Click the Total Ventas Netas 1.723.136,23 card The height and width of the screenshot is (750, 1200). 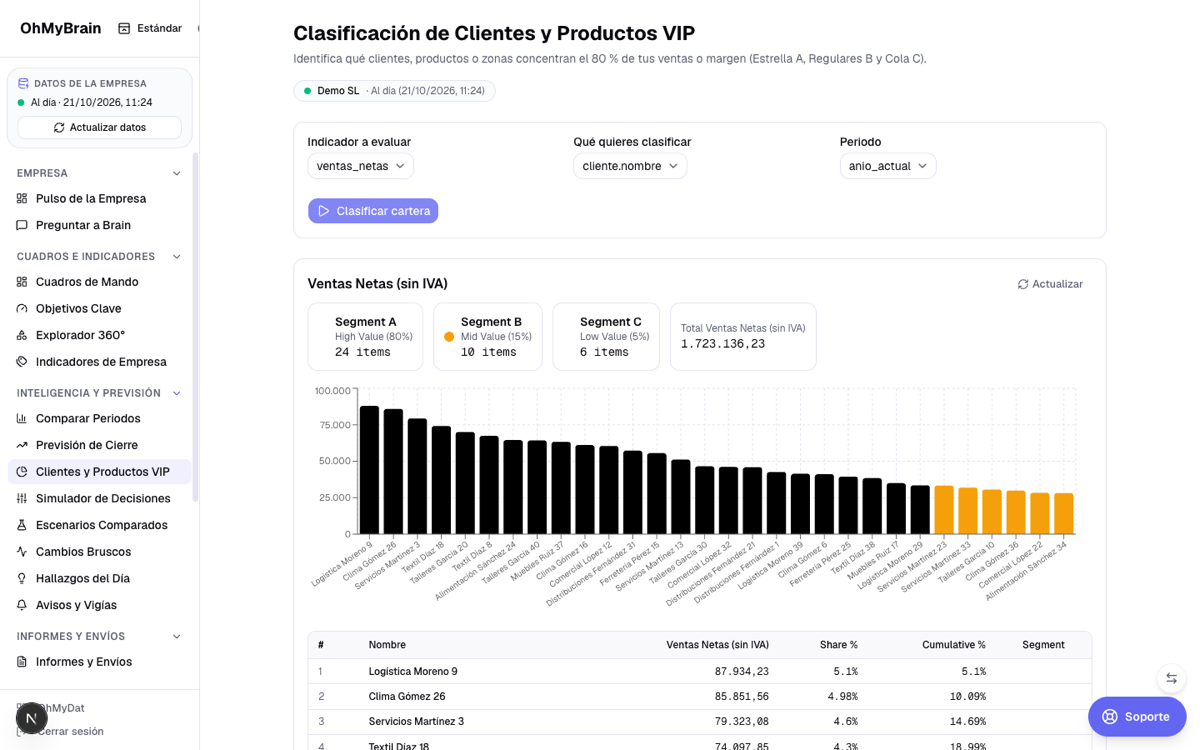(x=743, y=337)
